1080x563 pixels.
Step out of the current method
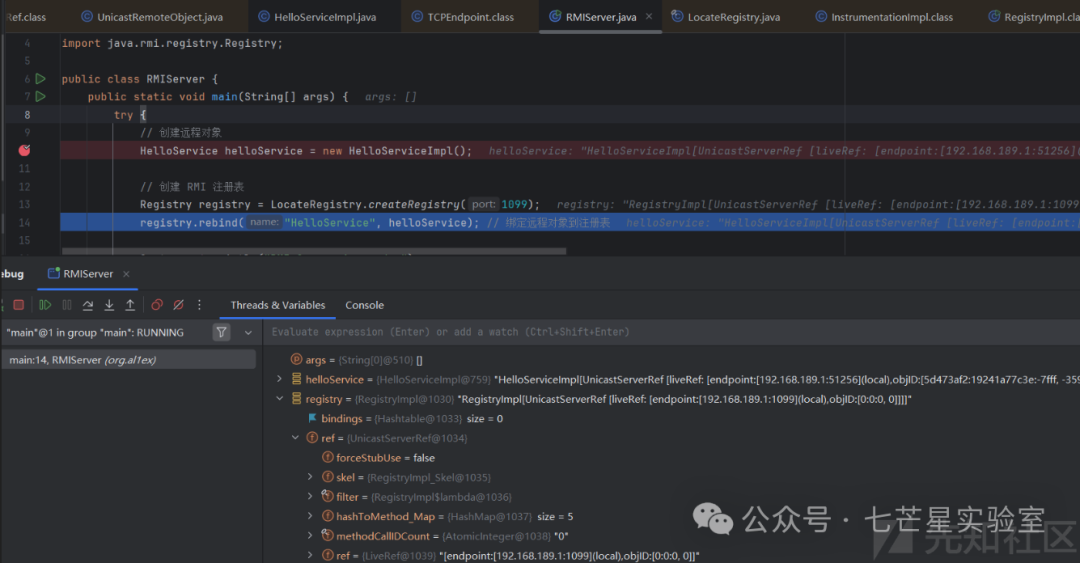pos(129,305)
